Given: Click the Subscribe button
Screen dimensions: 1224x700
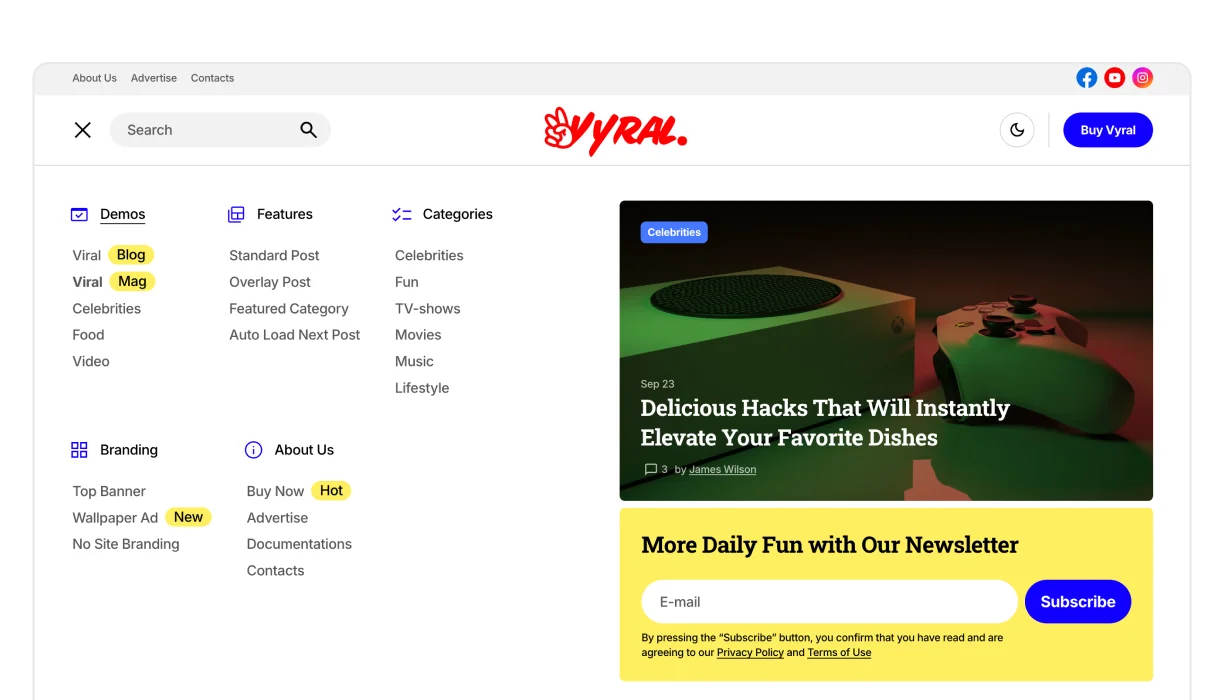Looking at the screenshot, I should coord(1078,602).
